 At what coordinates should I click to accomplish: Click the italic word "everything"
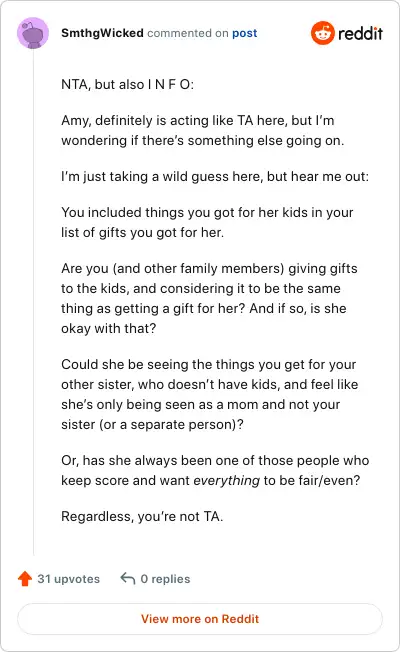pyautogui.click(x=227, y=480)
